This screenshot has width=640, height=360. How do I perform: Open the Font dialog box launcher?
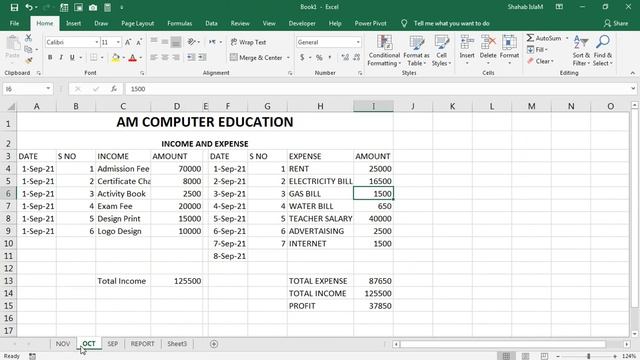click(x=142, y=73)
